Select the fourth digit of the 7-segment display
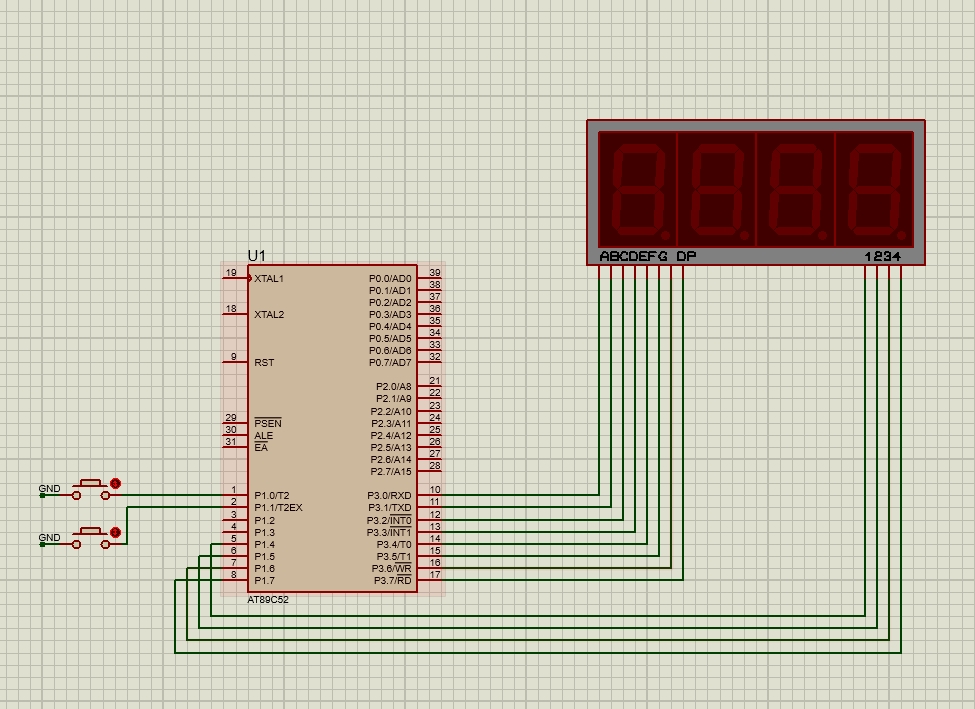The width and height of the screenshot is (975, 709). tap(874, 189)
